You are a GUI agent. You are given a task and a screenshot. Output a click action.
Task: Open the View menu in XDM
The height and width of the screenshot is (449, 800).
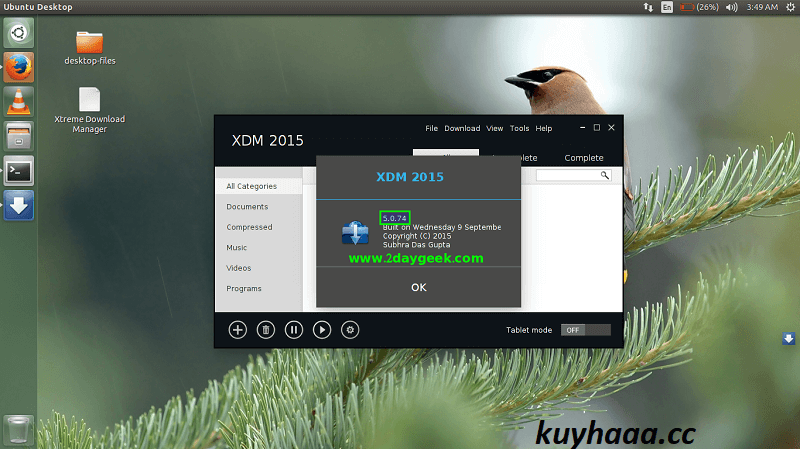click(494, 128)
